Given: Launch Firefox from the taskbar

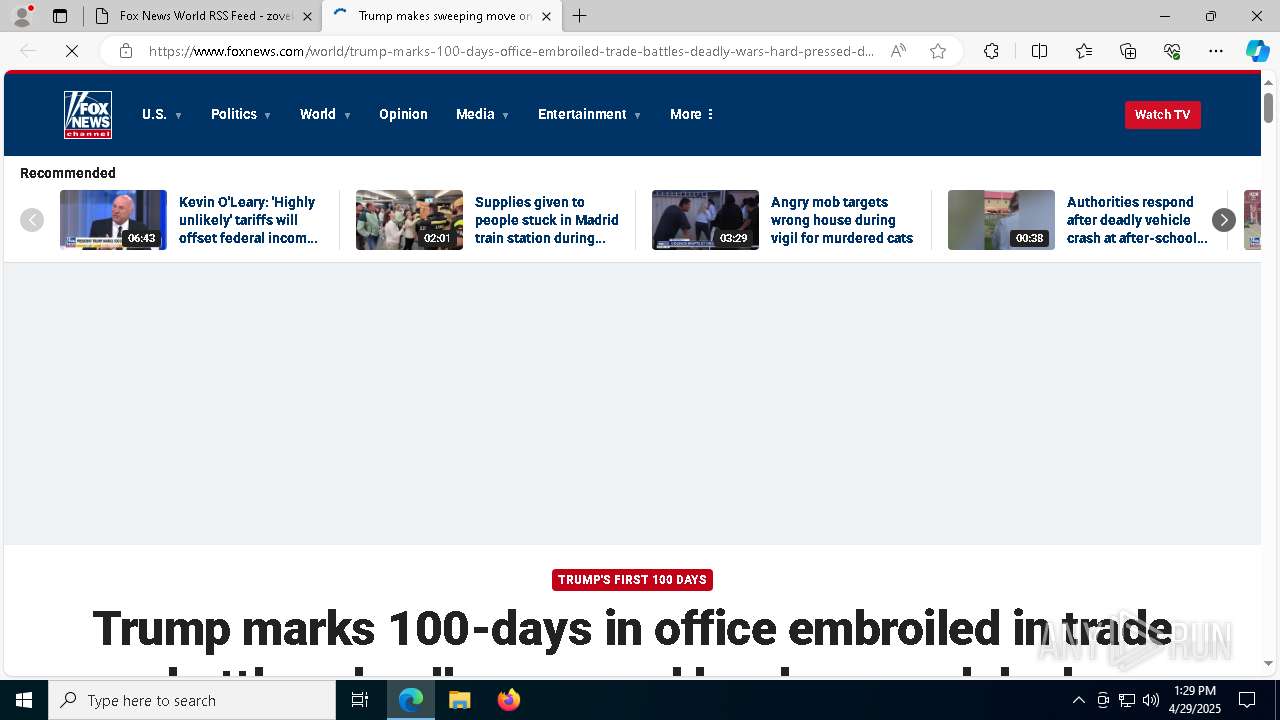Looking at the screenshot, I should [508, 700].
